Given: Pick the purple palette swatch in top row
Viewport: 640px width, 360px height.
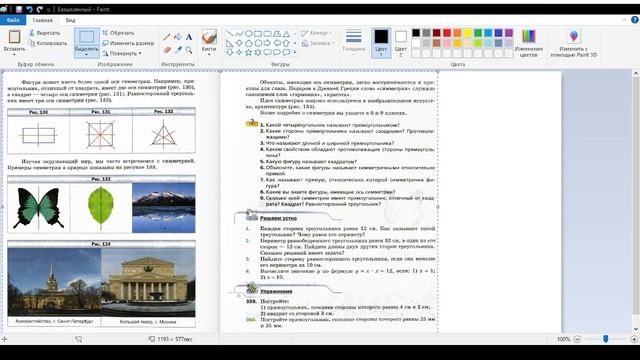Looking at the screenshot, I should [509, 33].
